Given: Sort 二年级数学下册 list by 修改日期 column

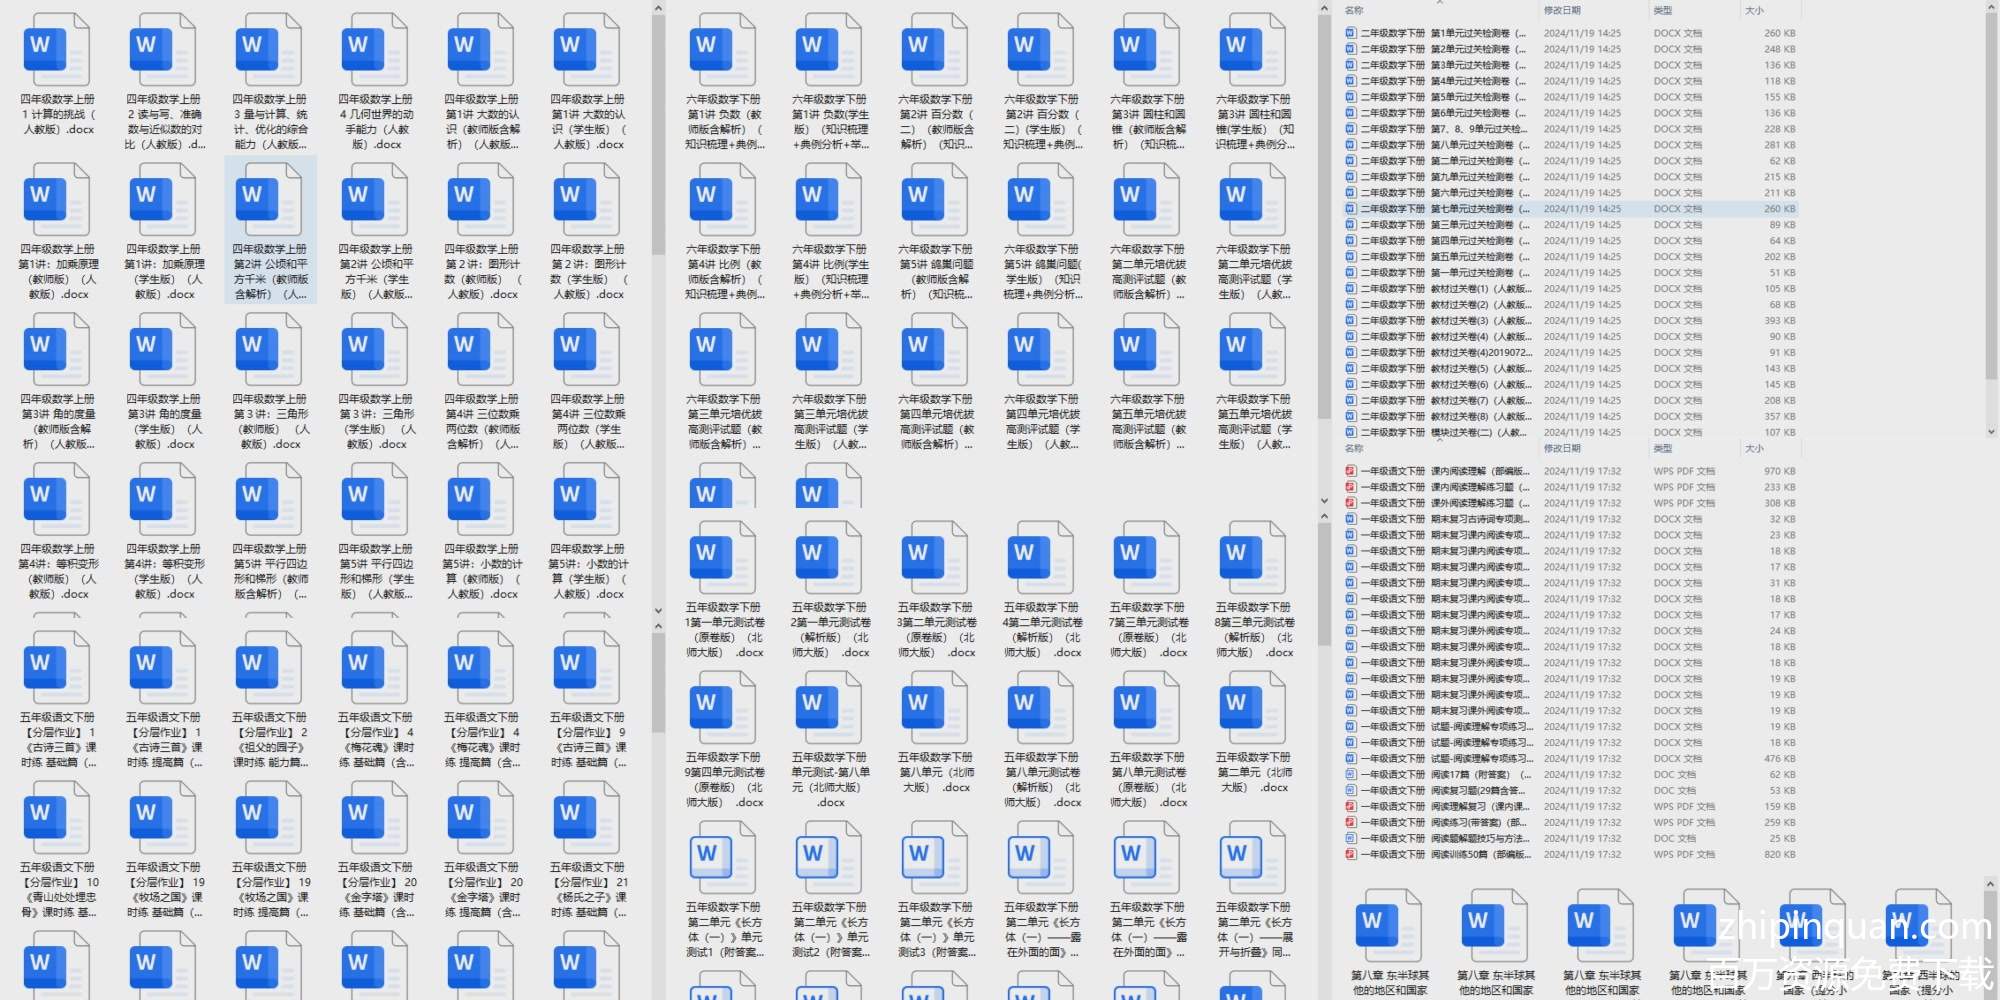Looking at the screenshot, I should (x=1562, y=10).
